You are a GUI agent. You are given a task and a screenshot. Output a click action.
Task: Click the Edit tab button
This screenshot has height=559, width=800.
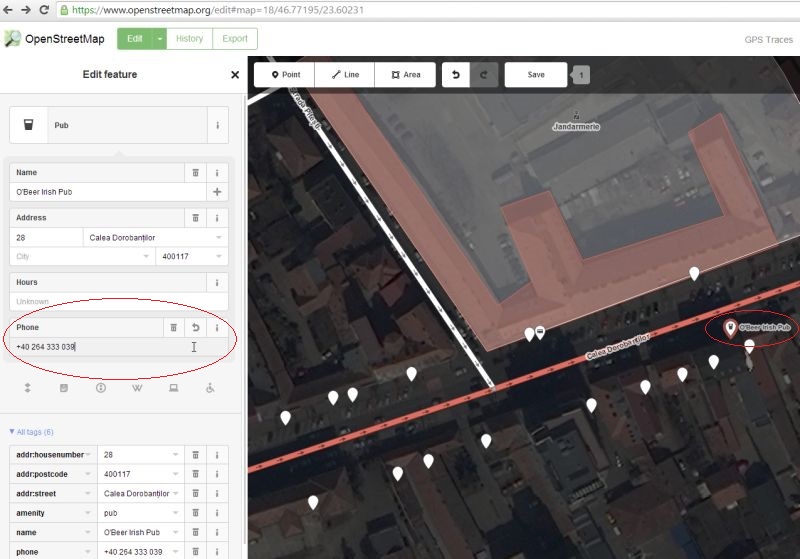click(135, 39)
